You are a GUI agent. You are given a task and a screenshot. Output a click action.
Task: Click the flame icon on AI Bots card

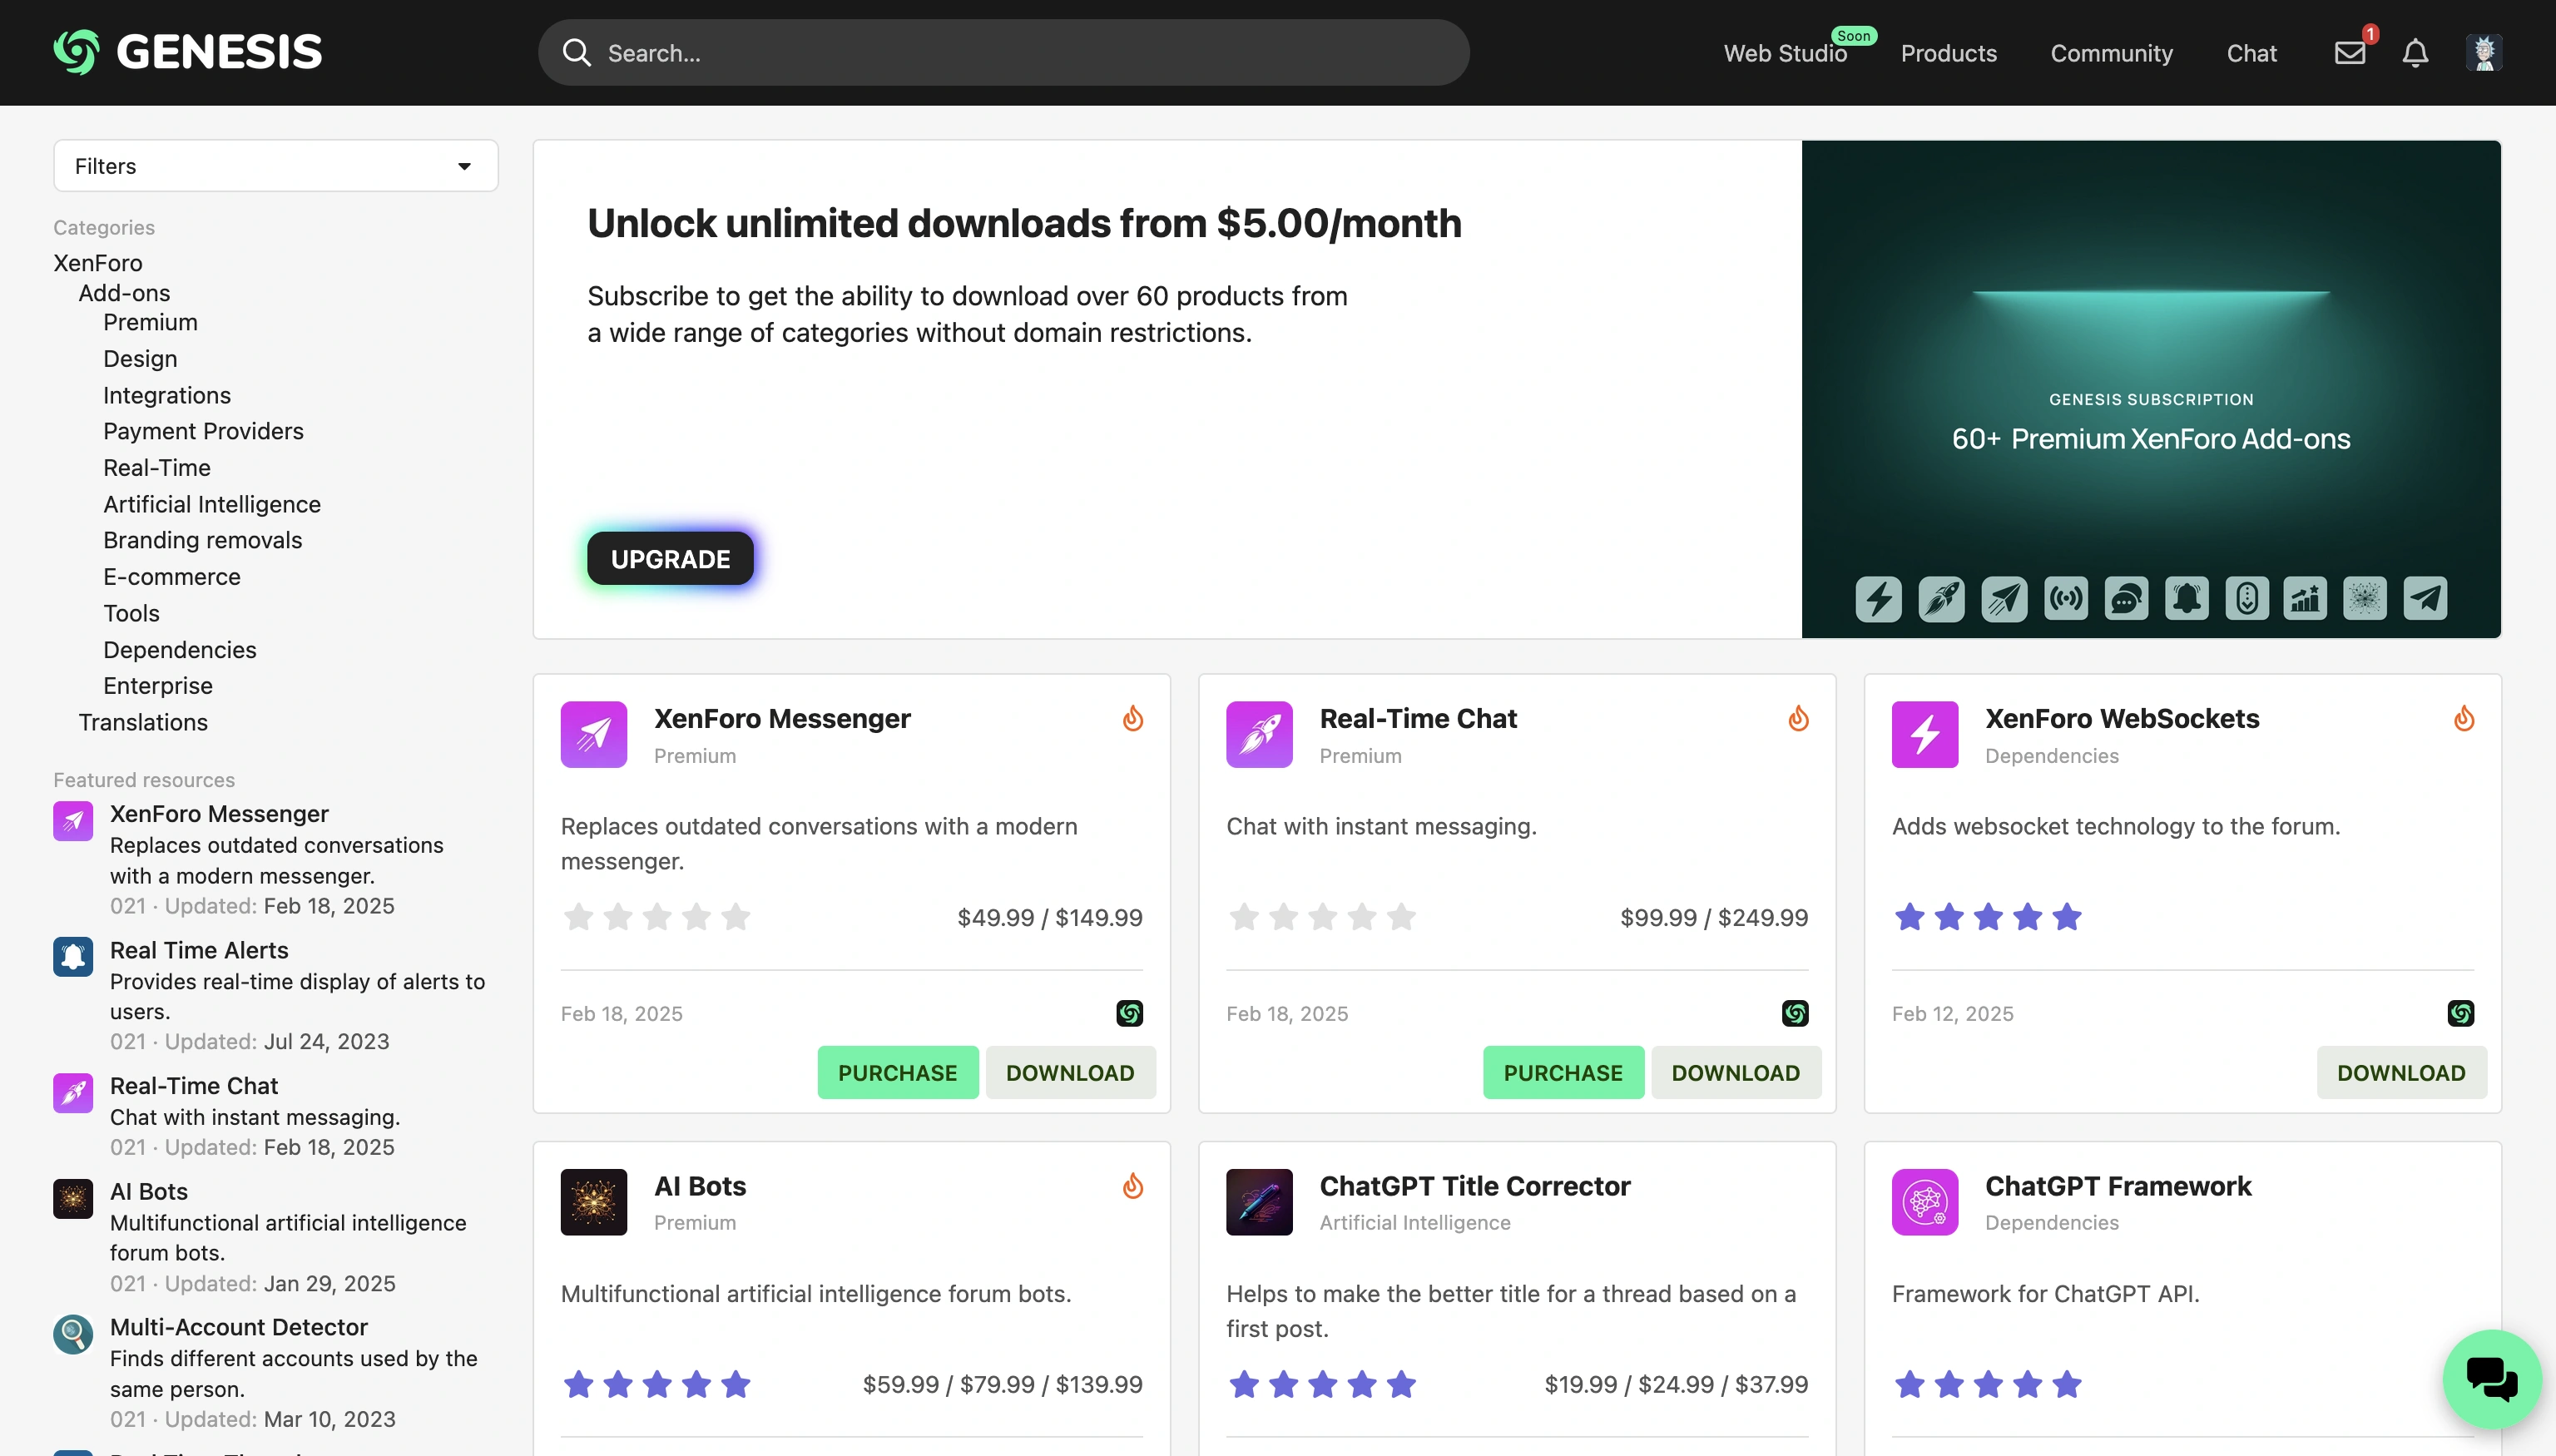(x=1132, y=1185)
